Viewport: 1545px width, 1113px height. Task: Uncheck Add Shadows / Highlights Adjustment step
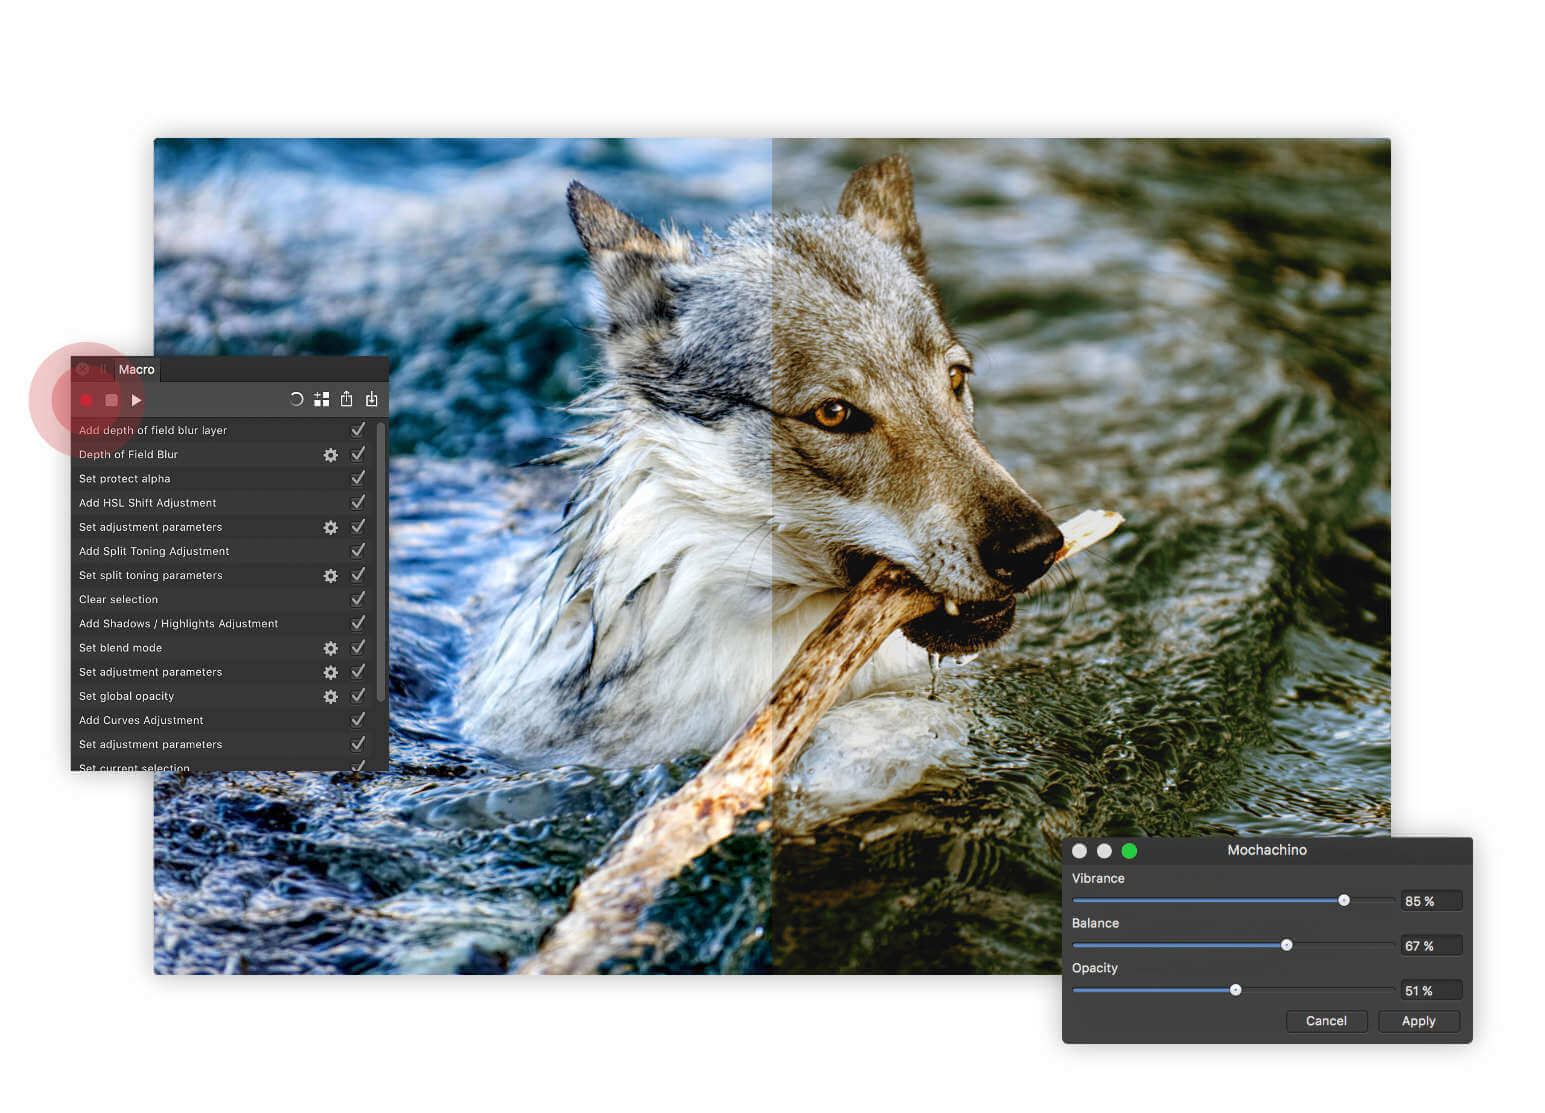pos(358,623)
